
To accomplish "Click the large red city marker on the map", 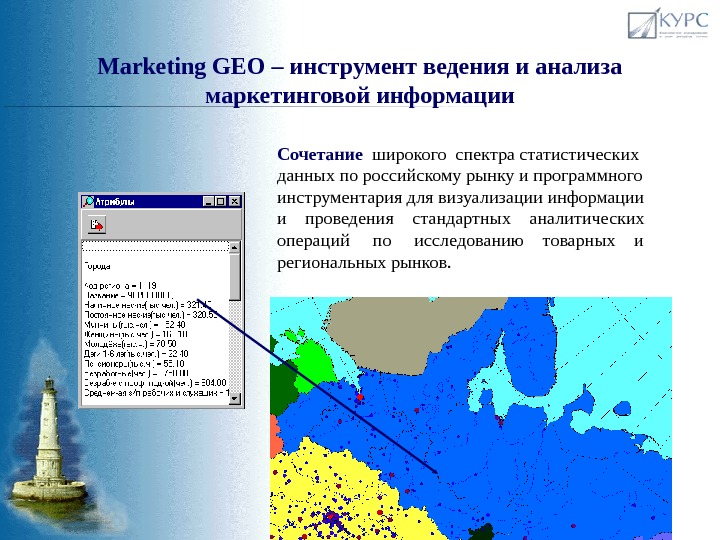I will click(x=360, y=397).
